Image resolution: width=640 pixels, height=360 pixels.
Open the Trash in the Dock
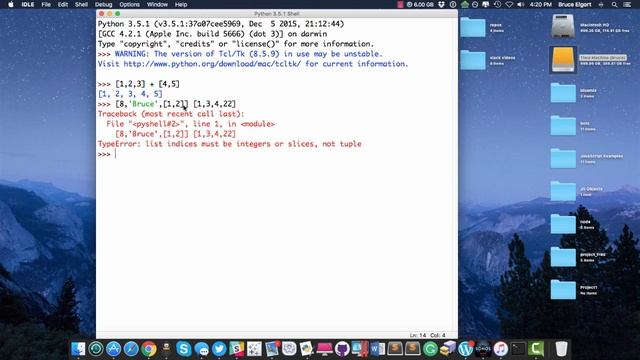coord(561,349)
